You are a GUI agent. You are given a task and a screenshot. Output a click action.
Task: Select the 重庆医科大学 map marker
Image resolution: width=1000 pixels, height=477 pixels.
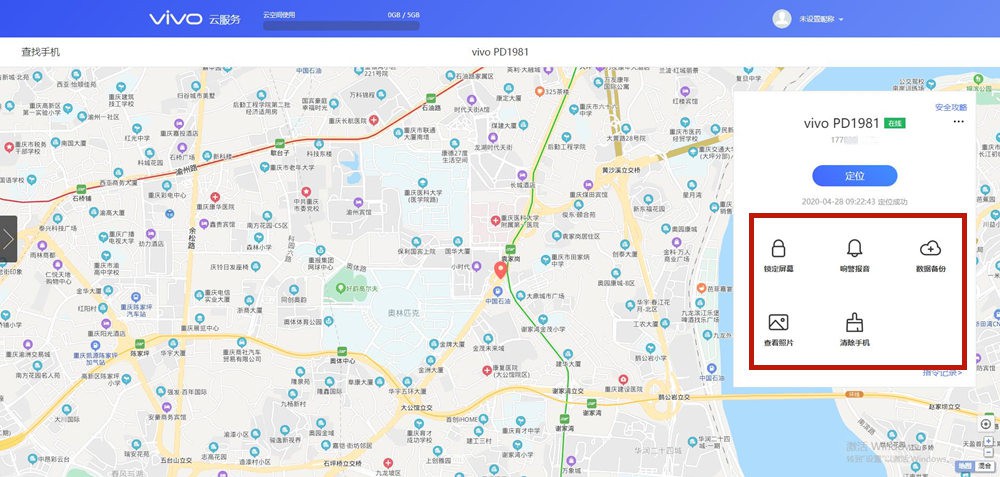[424, 182]
